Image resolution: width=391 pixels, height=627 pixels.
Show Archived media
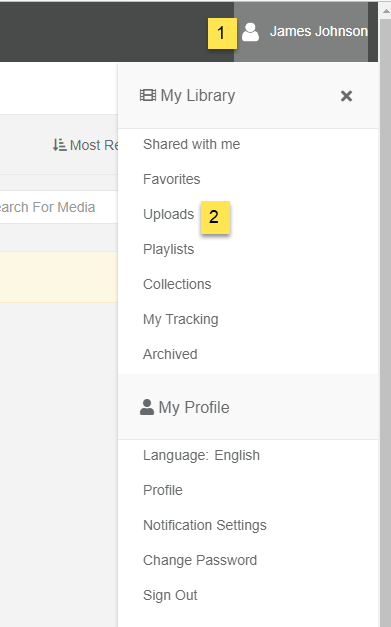click(x=170, y=354)
